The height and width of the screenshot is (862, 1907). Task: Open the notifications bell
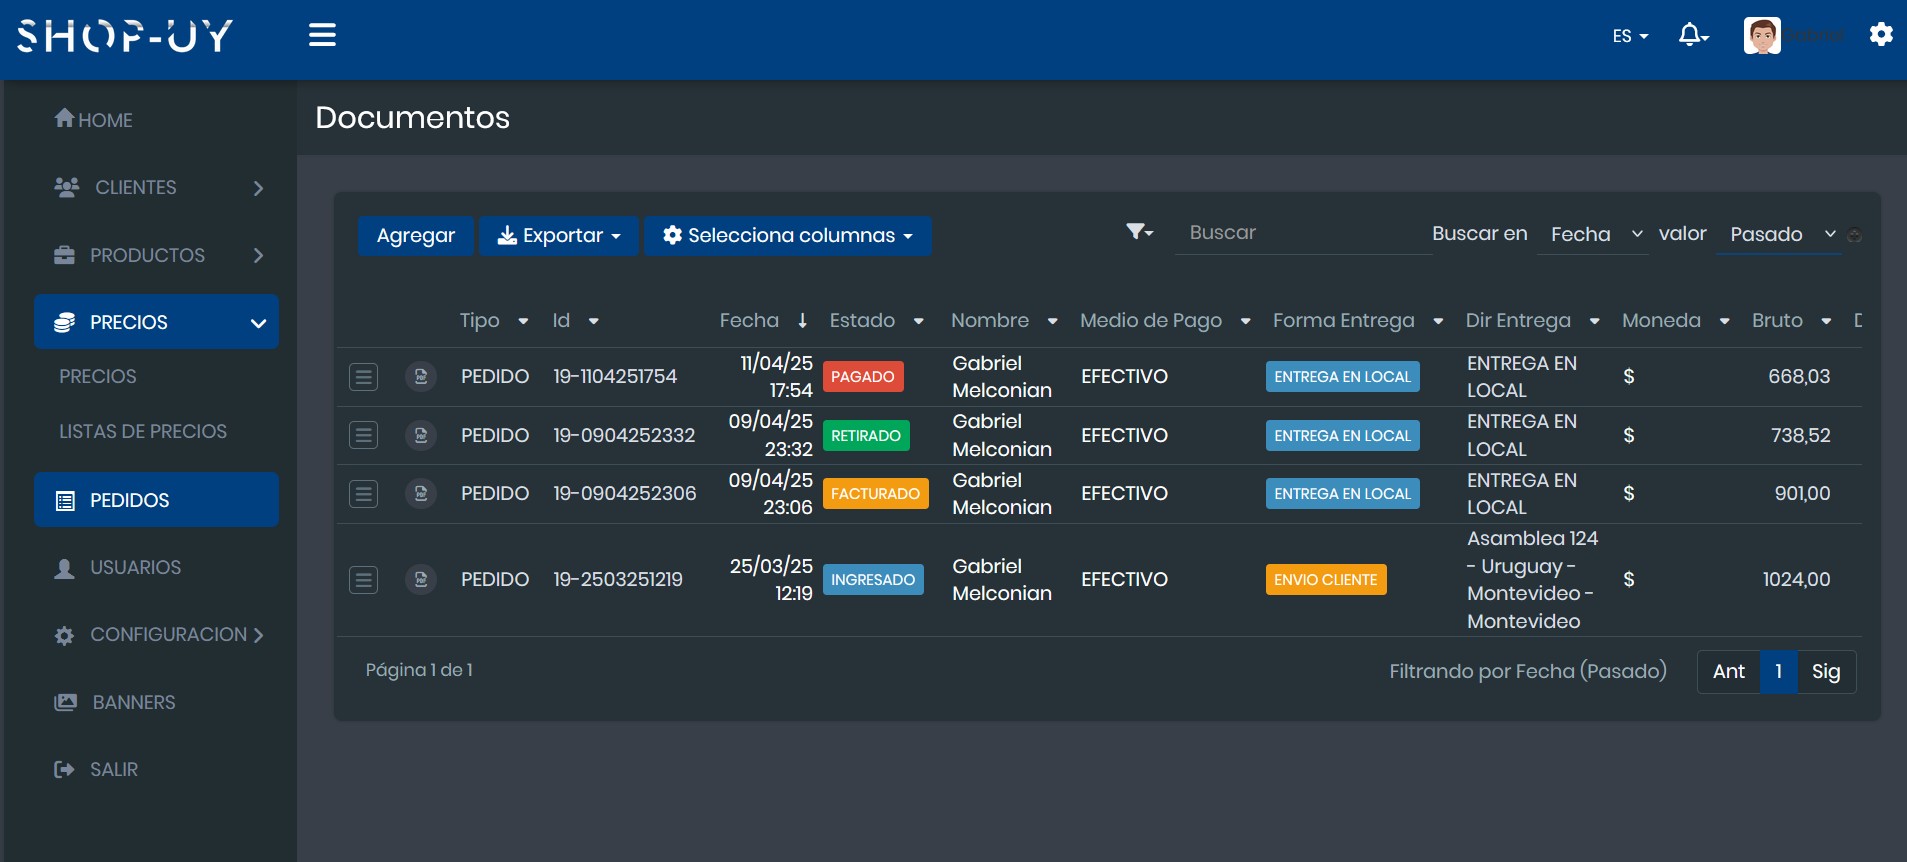[1691, 35]
